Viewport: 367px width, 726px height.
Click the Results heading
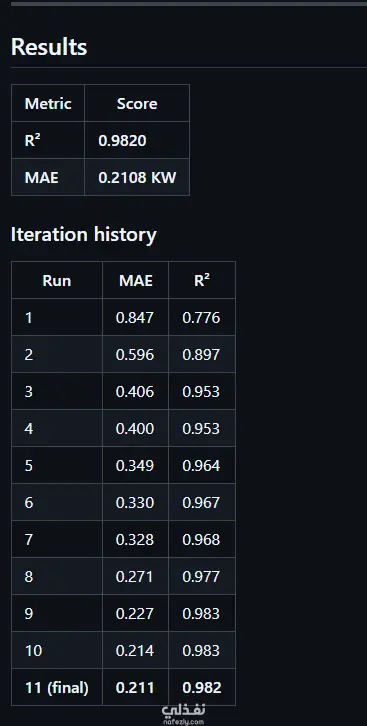(49, 47)
